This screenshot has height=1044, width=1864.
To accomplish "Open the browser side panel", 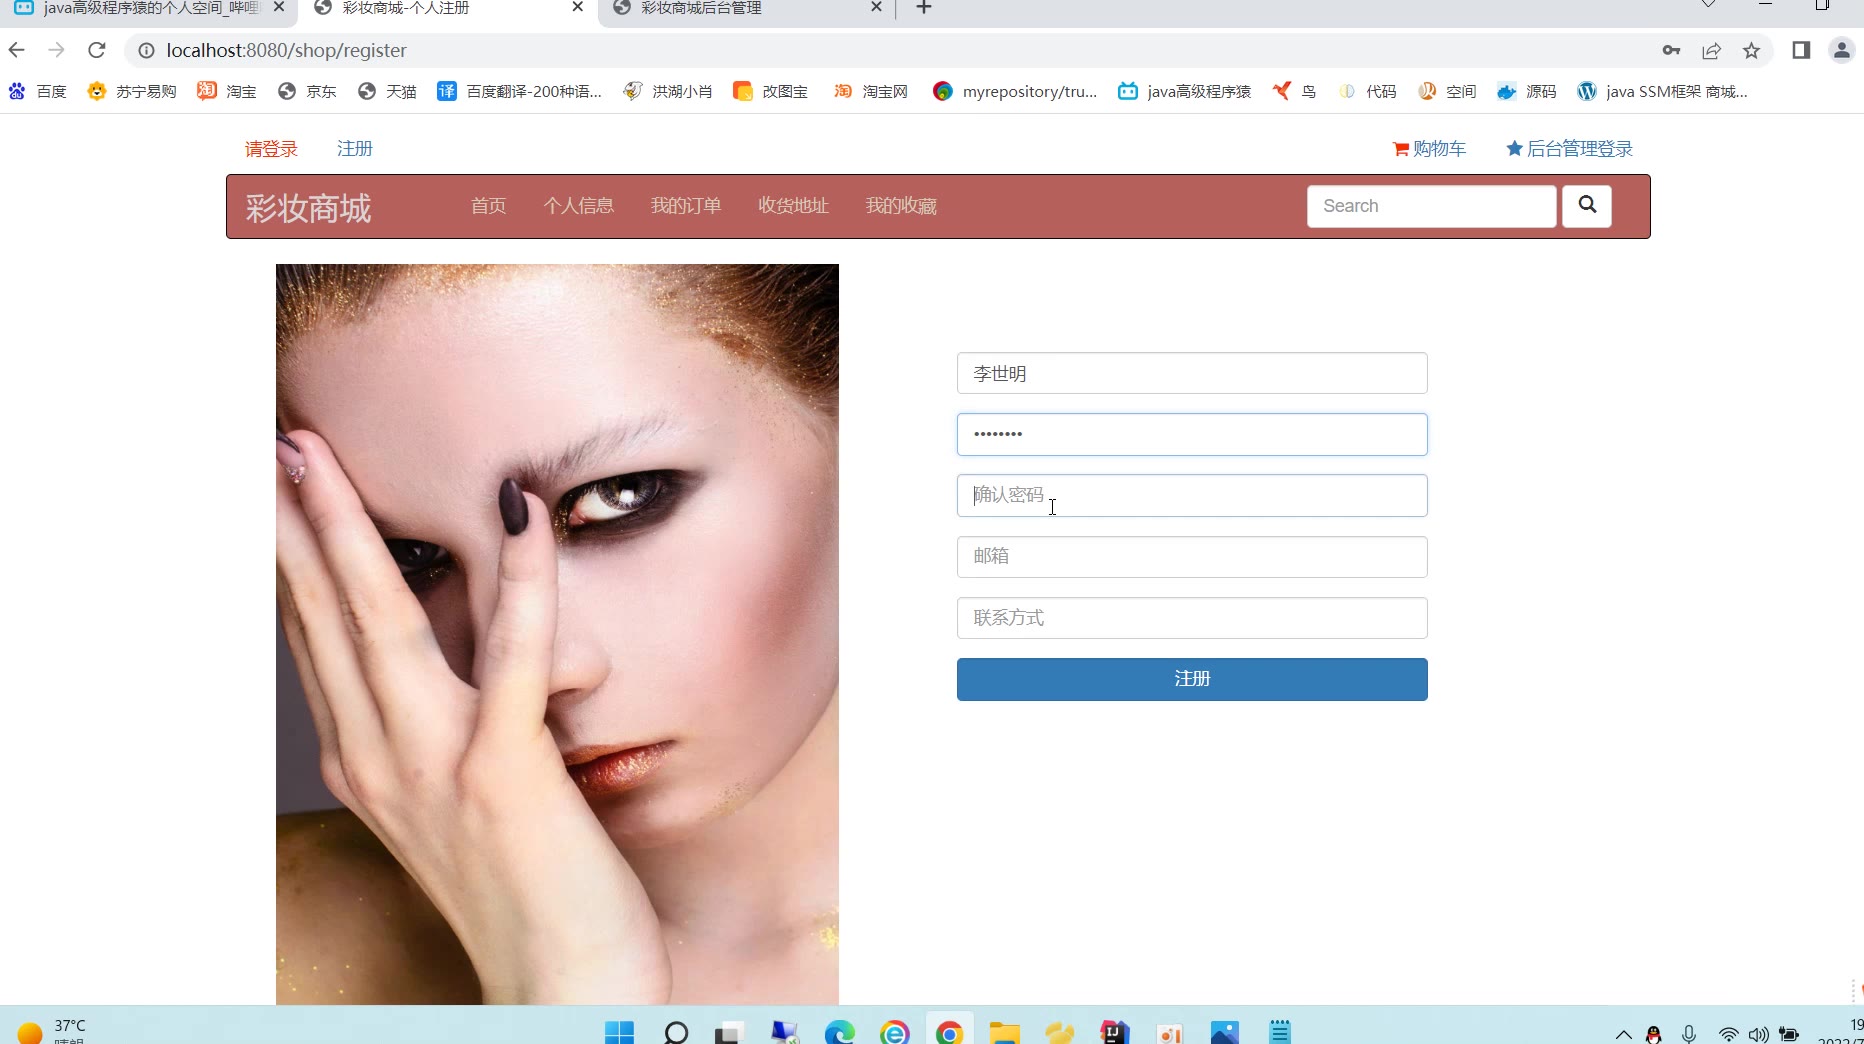I will [x=1801, y=50].
